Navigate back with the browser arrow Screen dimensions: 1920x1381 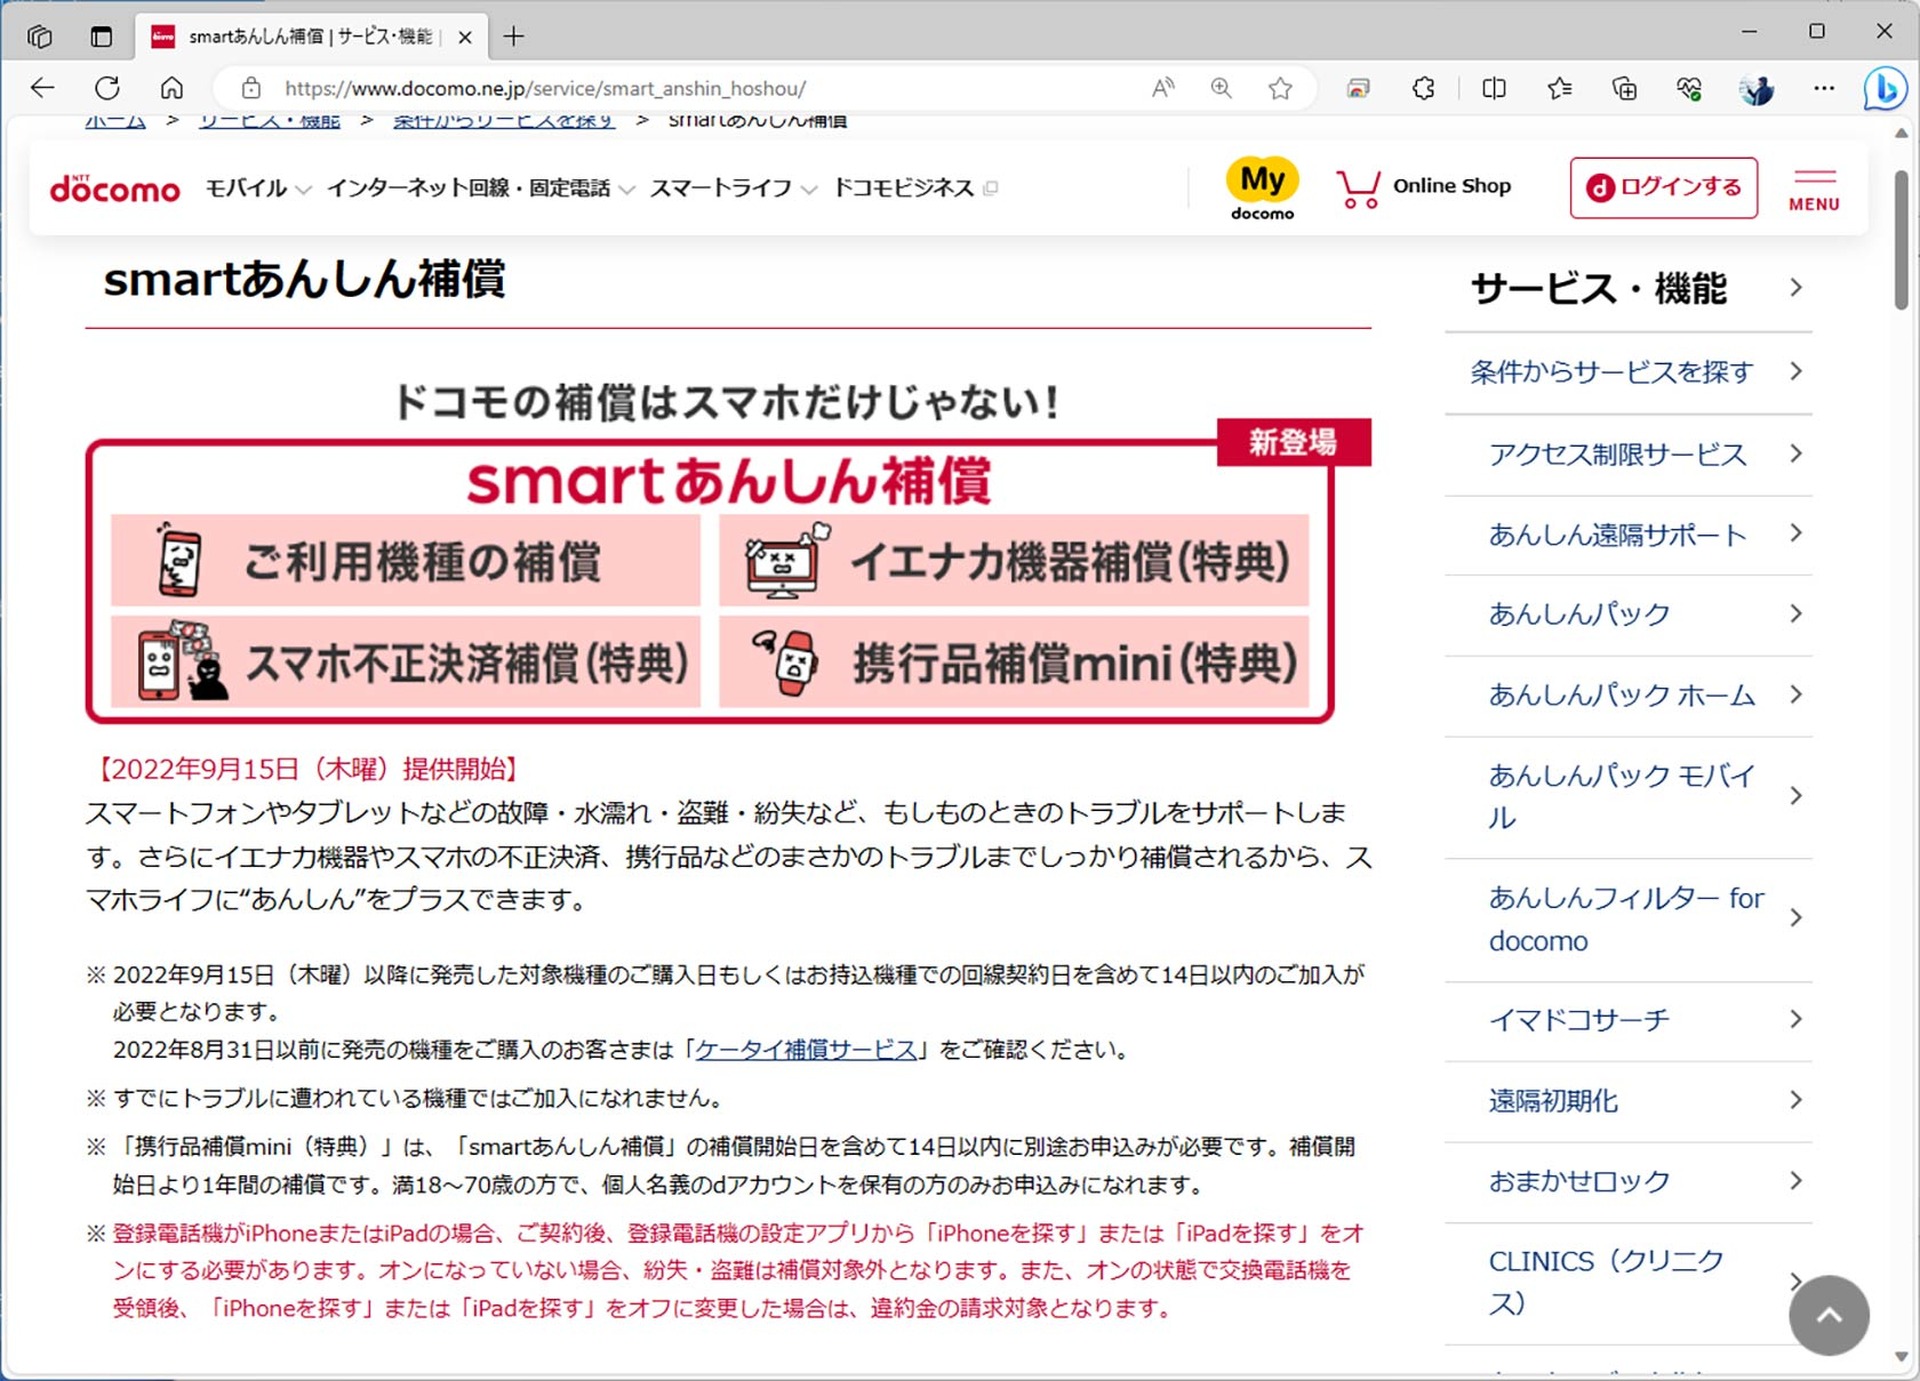click(41, 88)
